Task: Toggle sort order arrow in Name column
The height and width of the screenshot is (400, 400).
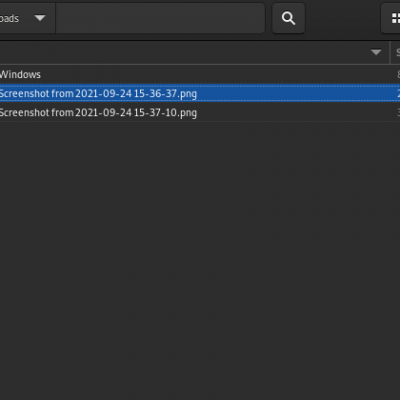Action: click(376, 52)
